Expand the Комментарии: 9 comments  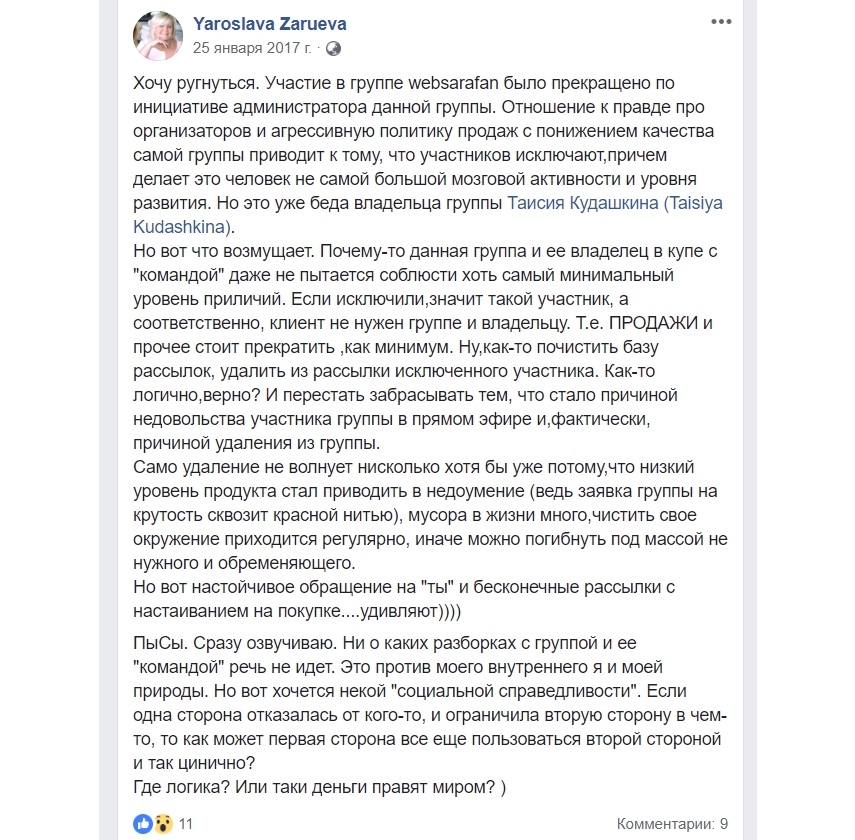671,823
